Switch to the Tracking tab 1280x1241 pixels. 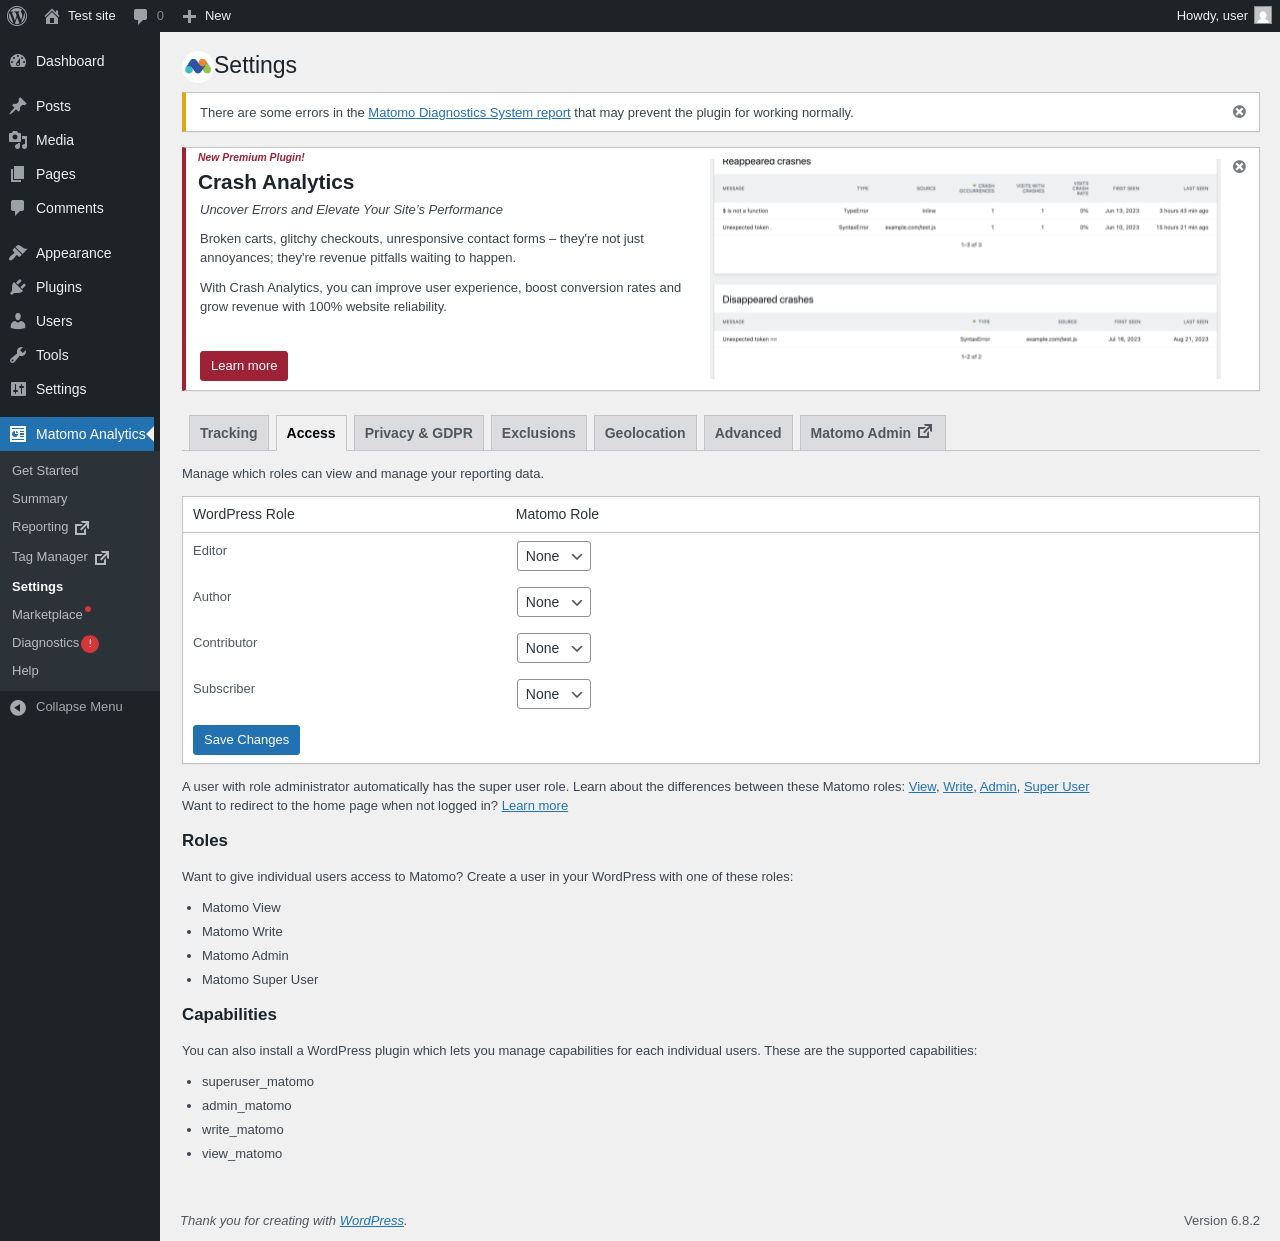click(229, 433)
